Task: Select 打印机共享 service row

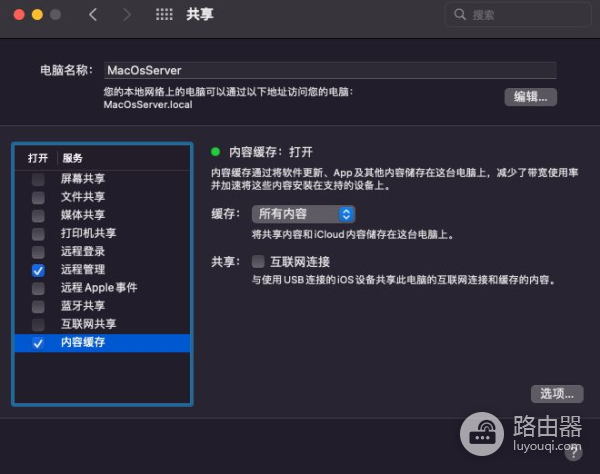Action: [x=102, y=234]
